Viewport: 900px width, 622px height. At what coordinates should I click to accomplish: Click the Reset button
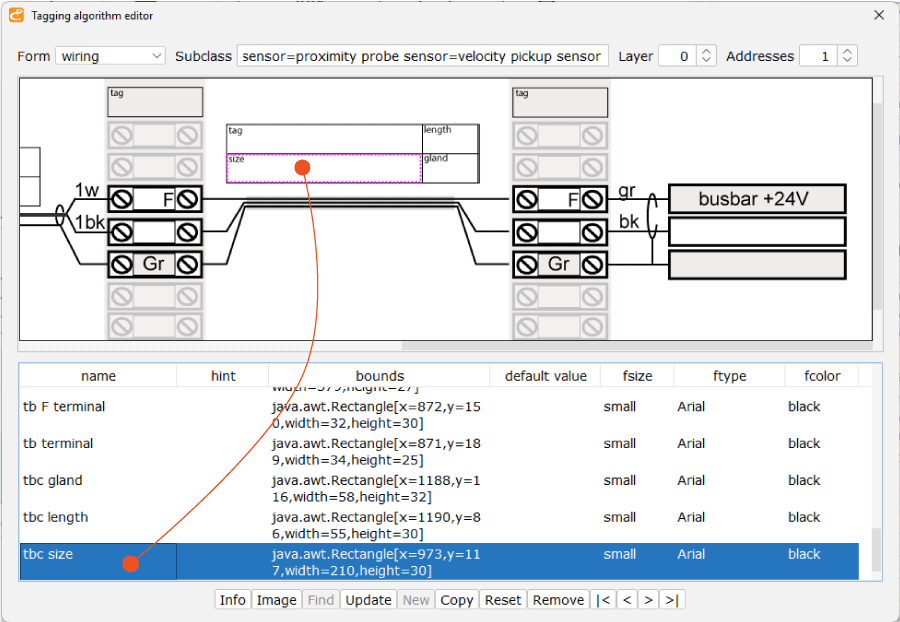point(503,600)
